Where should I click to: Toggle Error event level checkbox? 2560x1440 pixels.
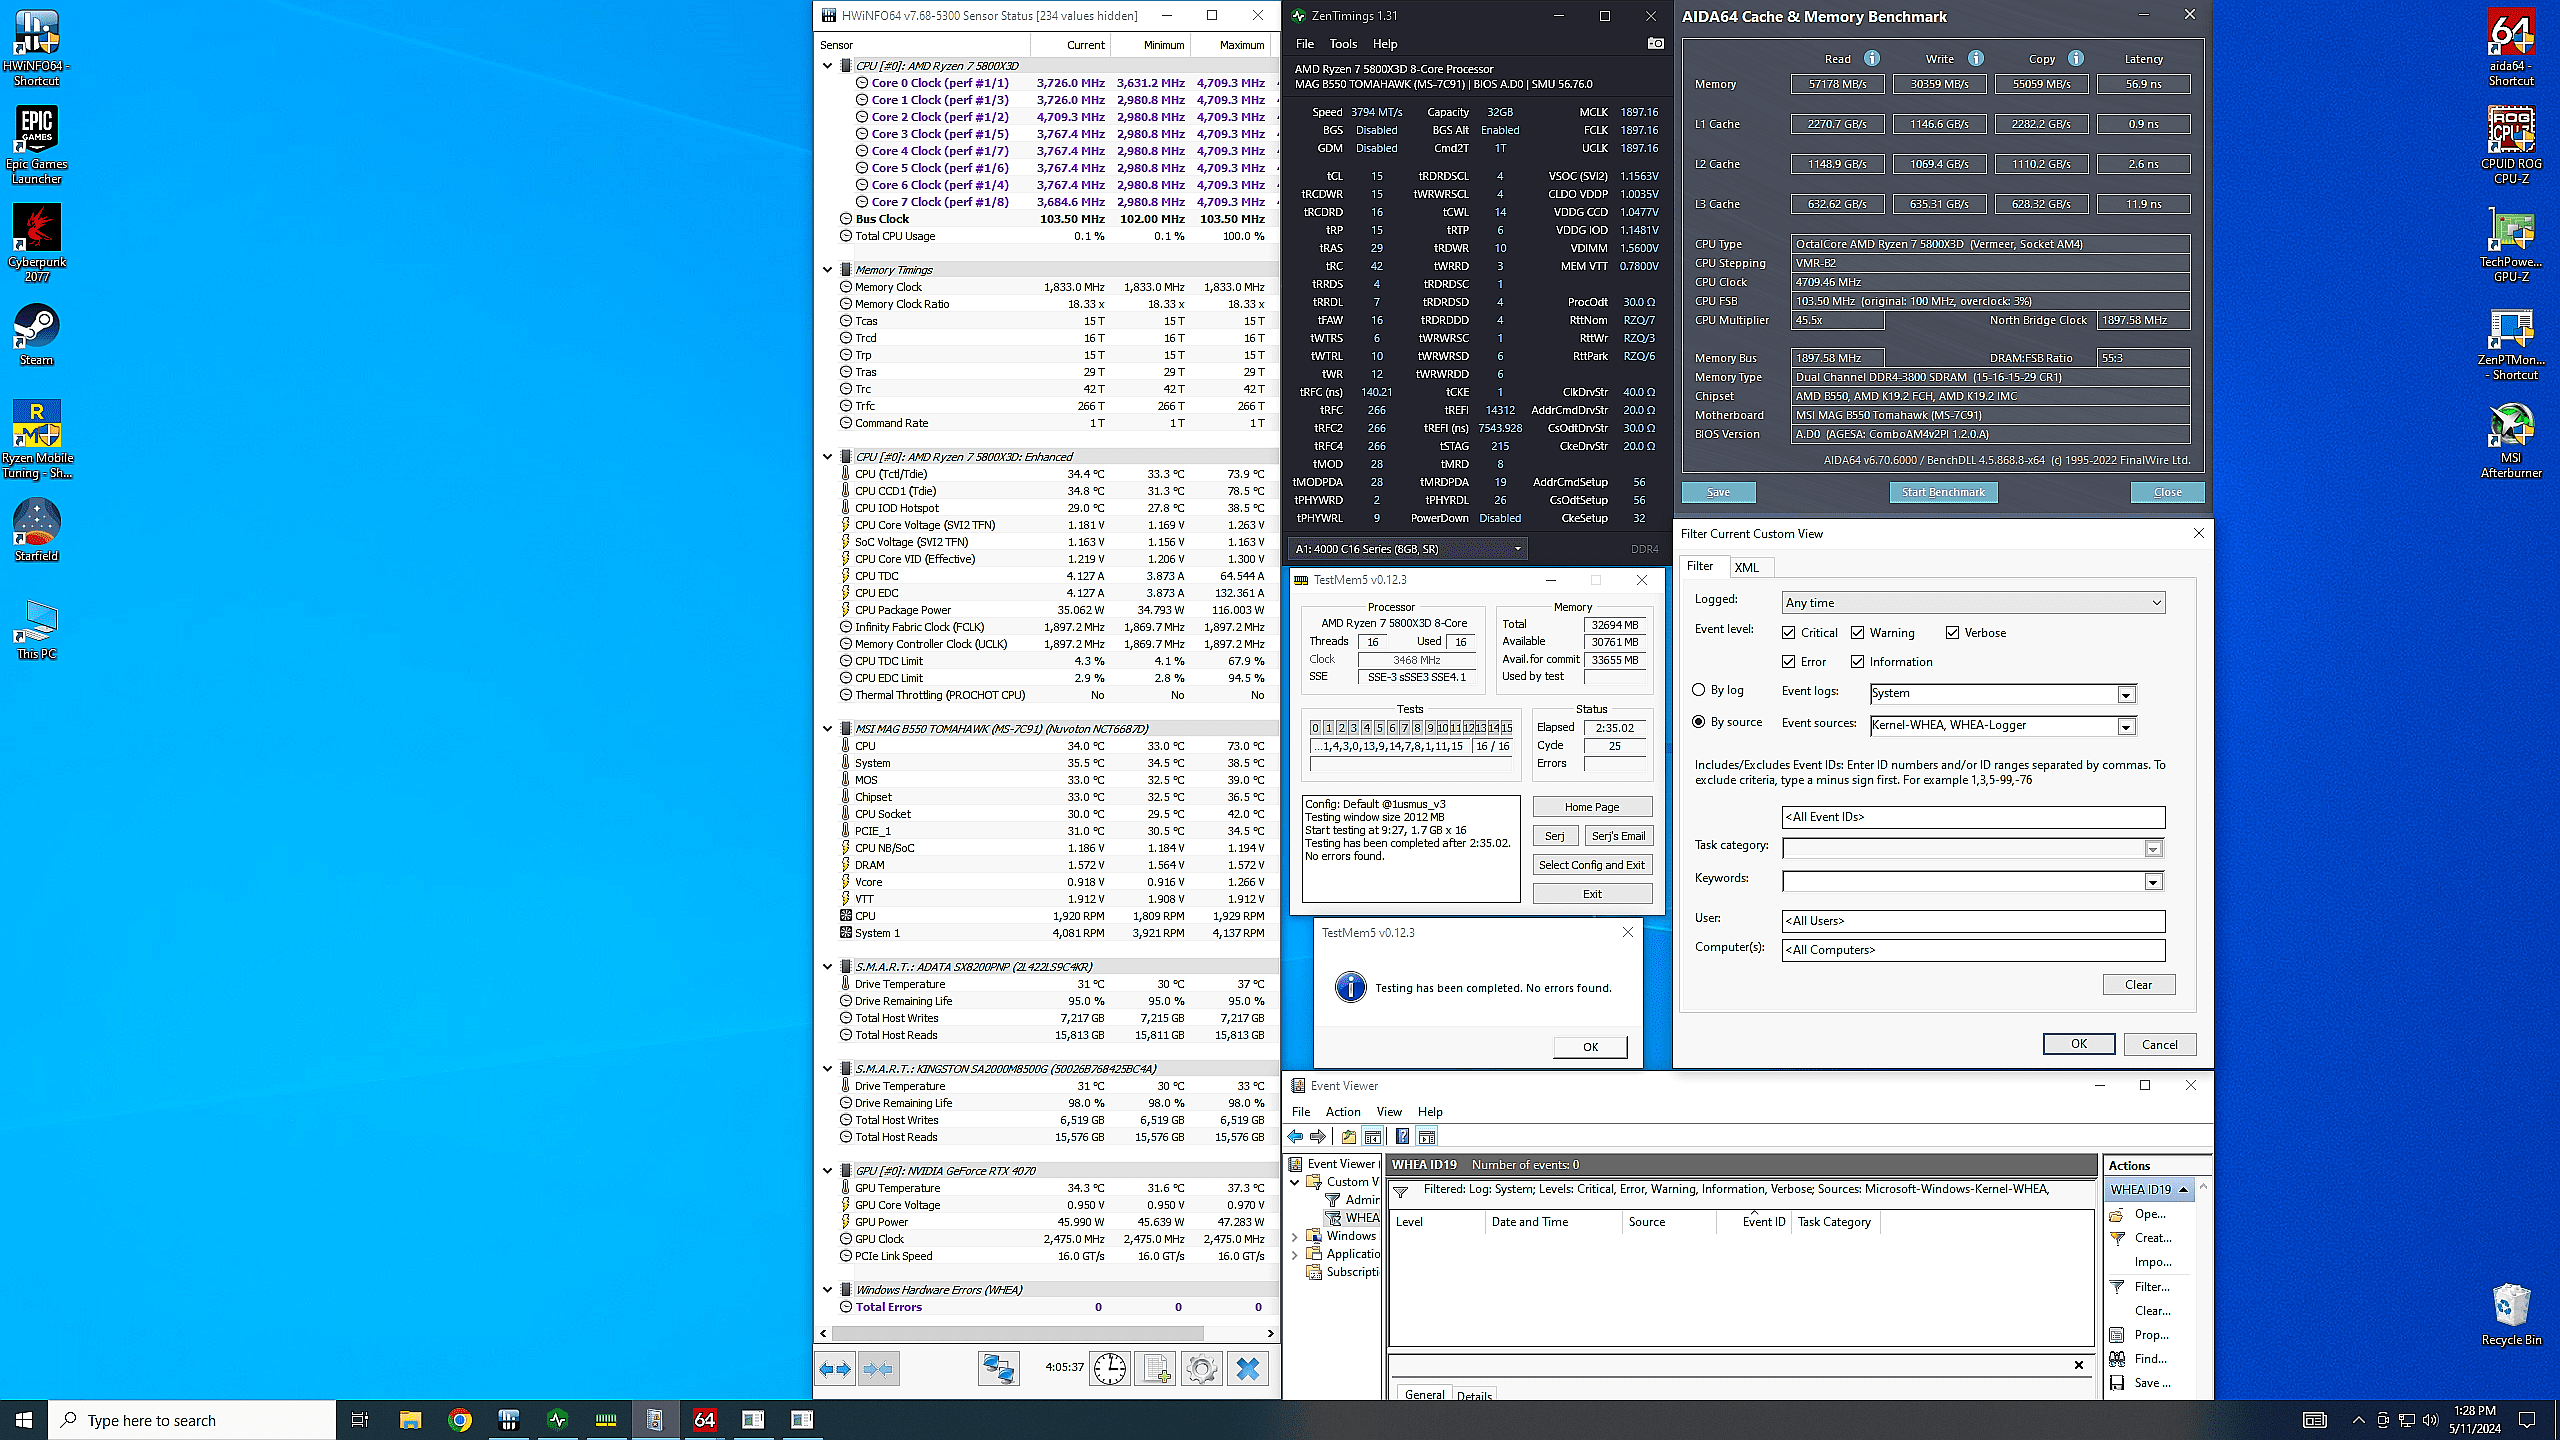(1789, 662)
